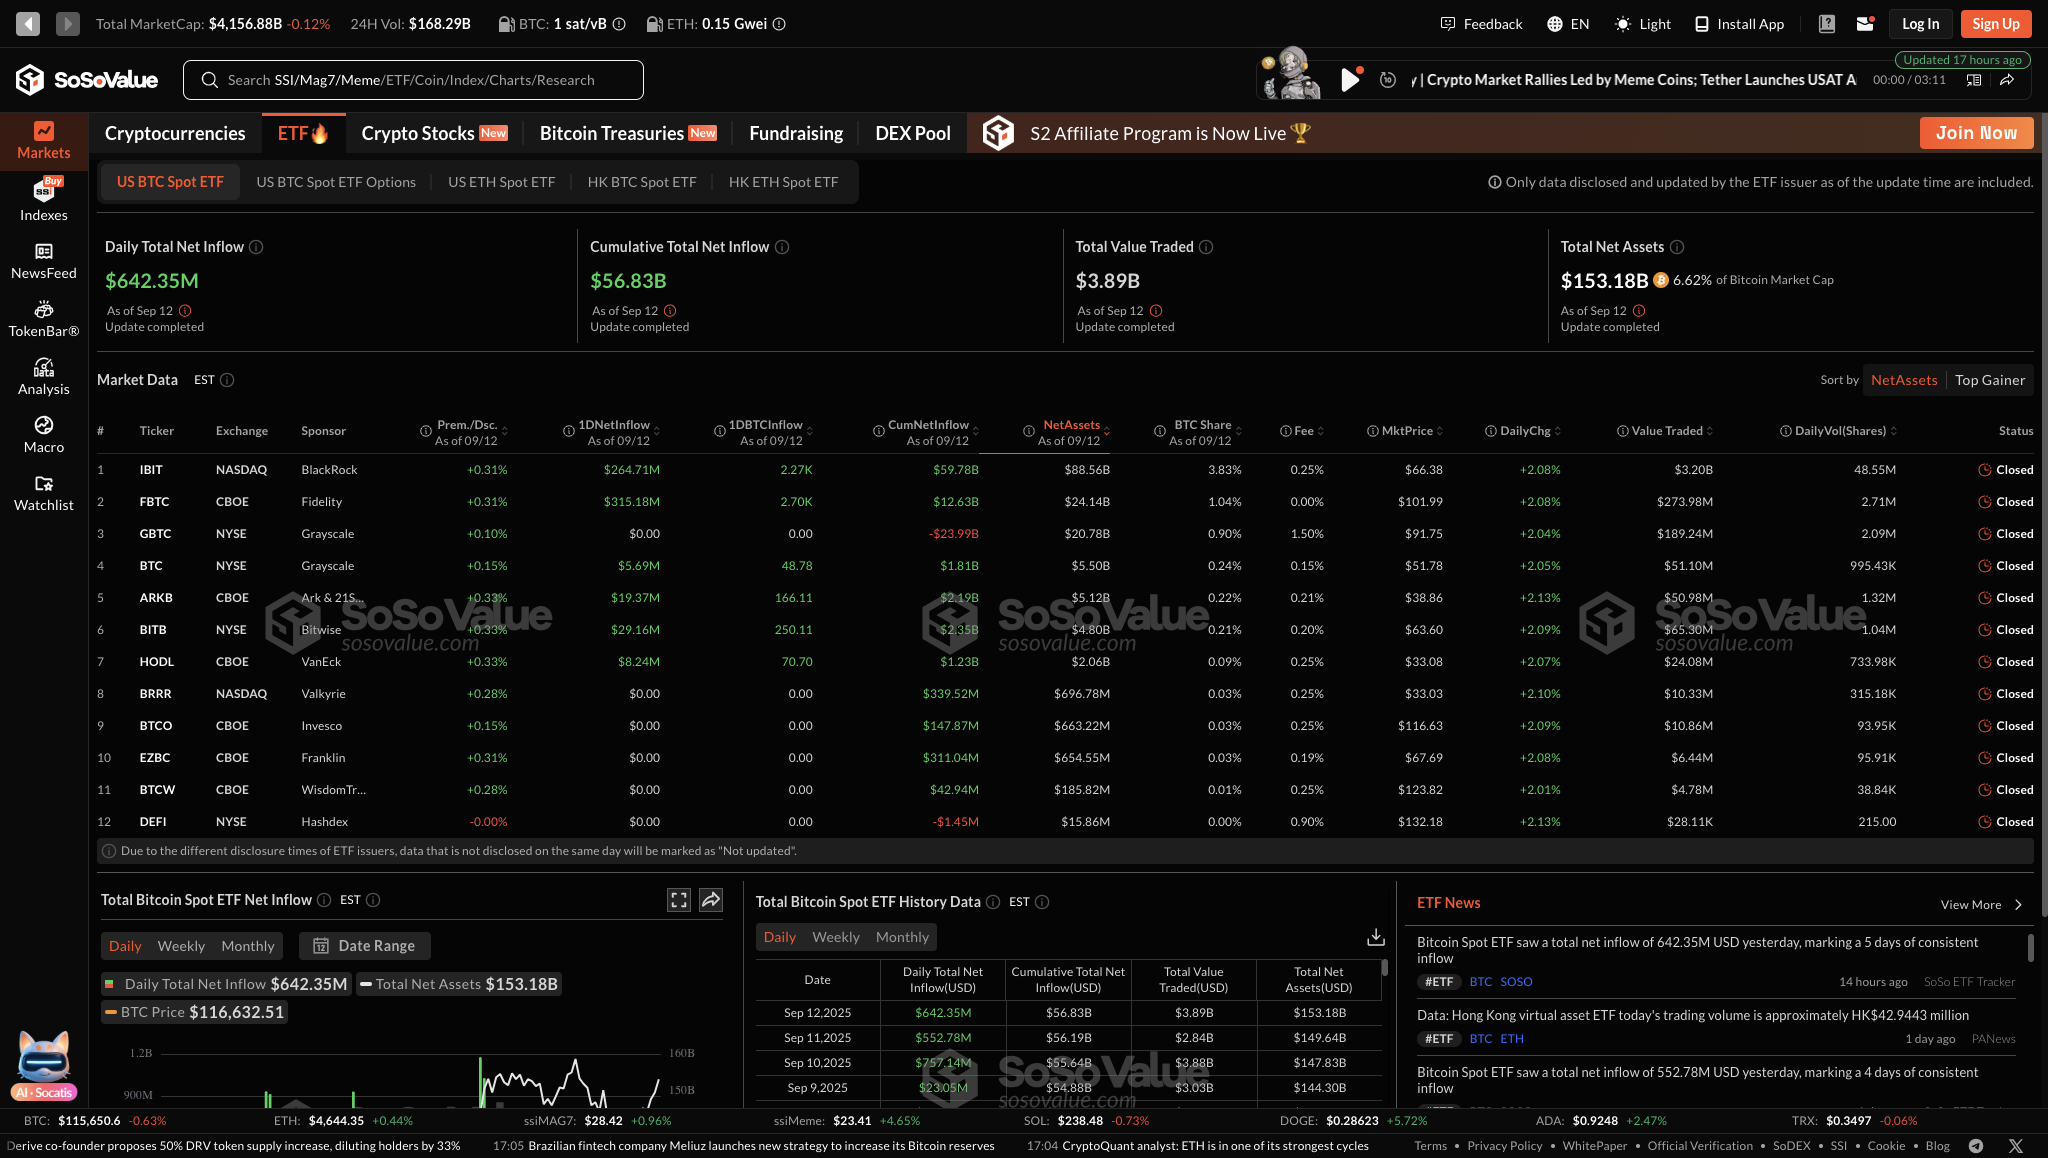This screenshot has width=2048, height=1158.
Task: Open Markets in the left sidebar
Action: click(x=44, y=141)
